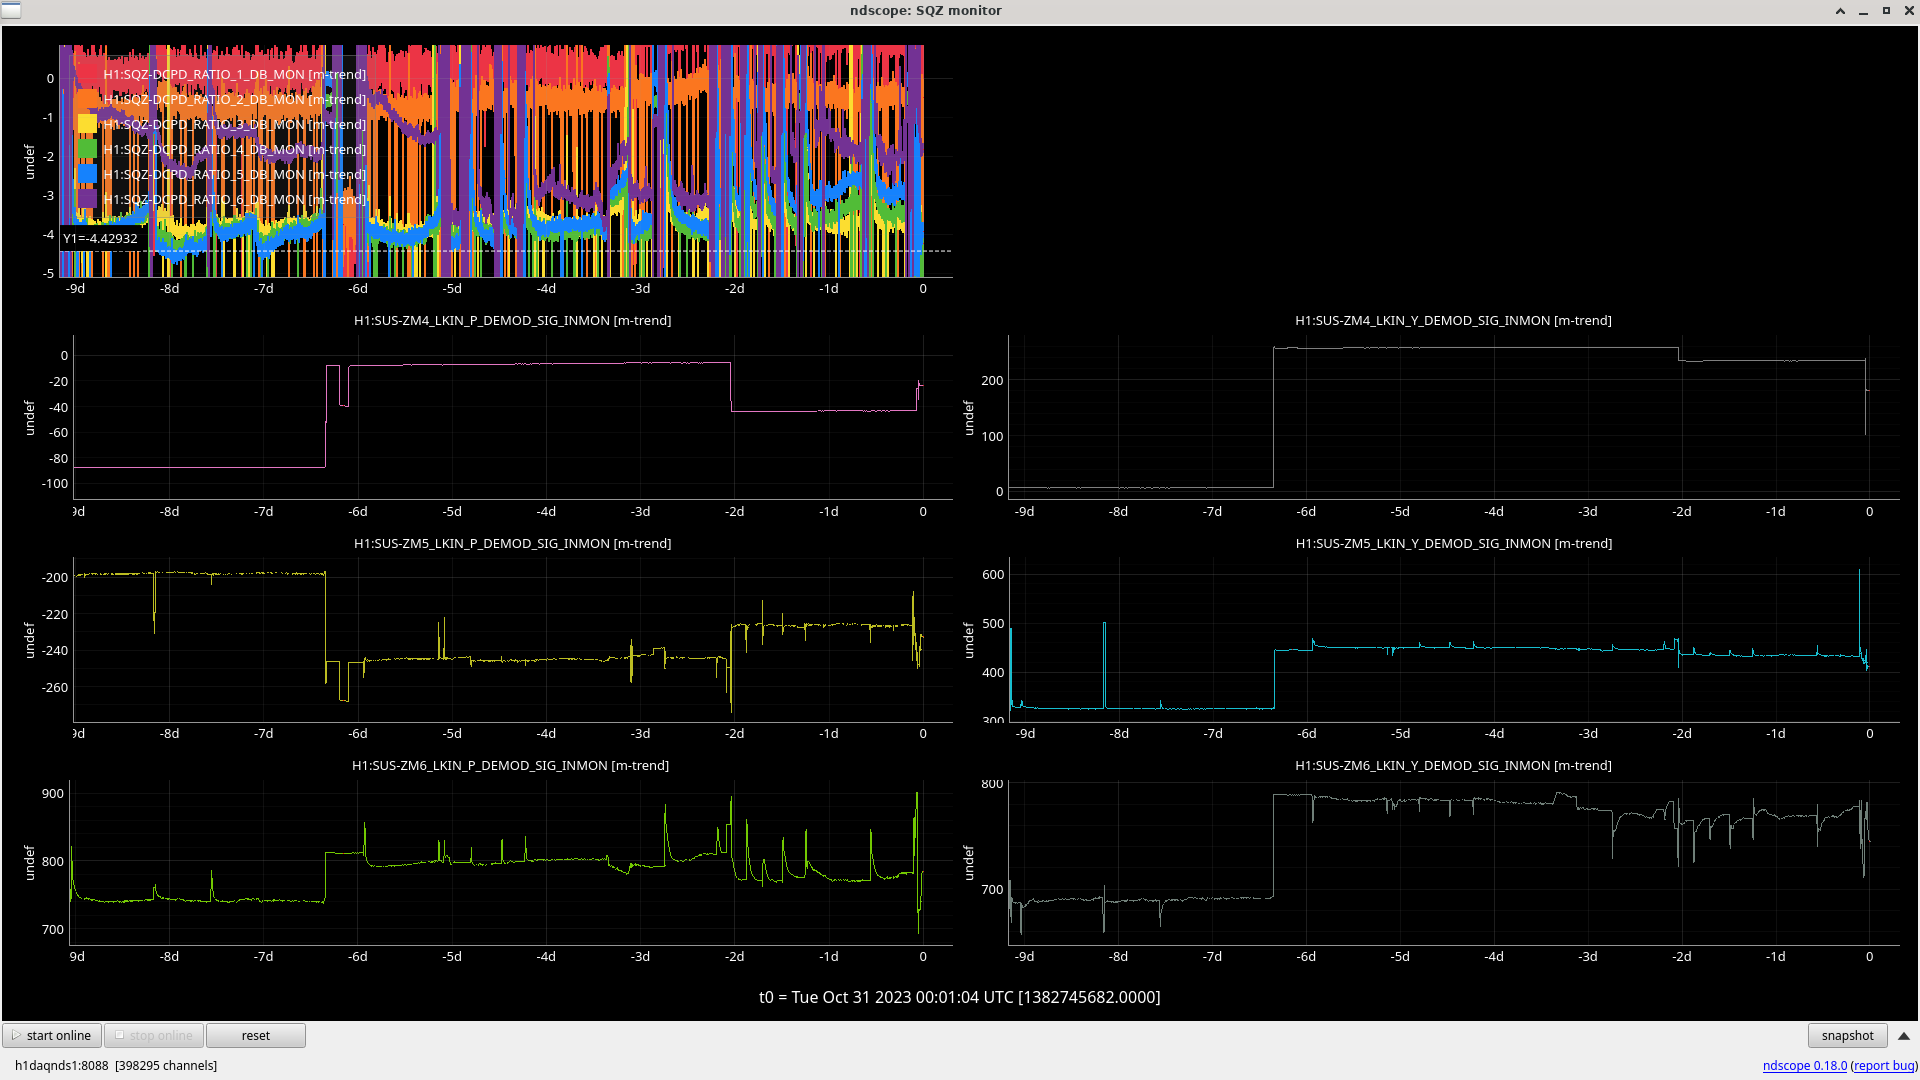1920x1080 pixels.
Task: Click the 600 y-axis tick on ZM5 yaw plot
Action: (993, 575)
